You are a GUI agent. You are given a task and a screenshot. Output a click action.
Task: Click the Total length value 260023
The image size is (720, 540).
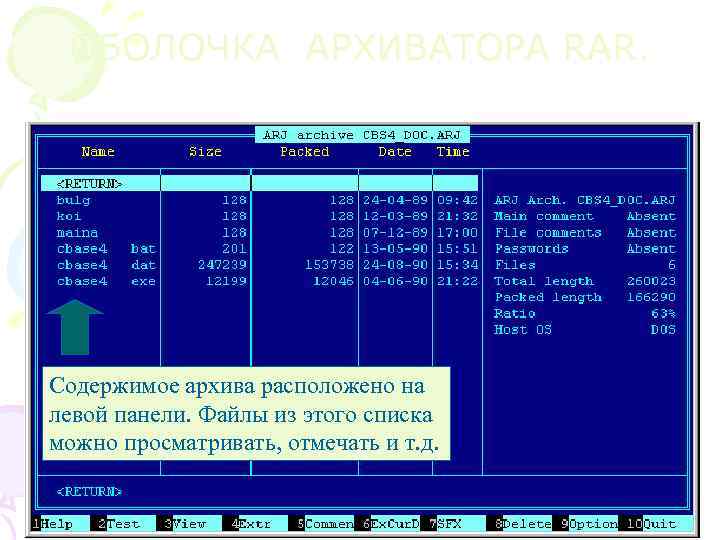[x=652, y=281]
